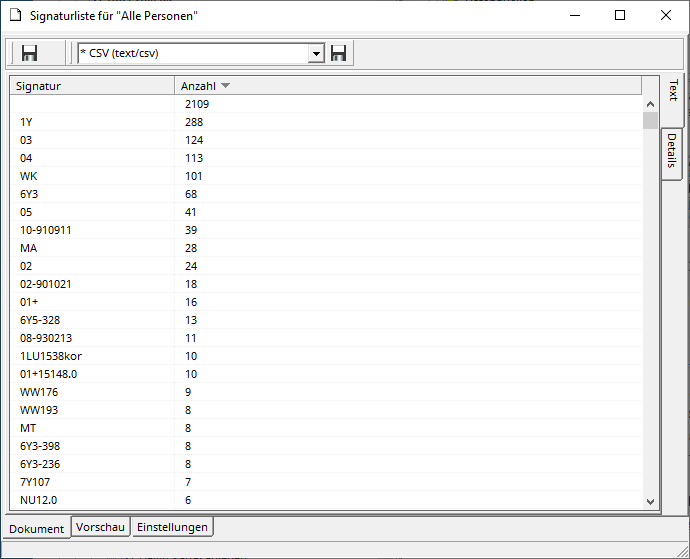Click the left save disk icon

(x=30, y=53)
